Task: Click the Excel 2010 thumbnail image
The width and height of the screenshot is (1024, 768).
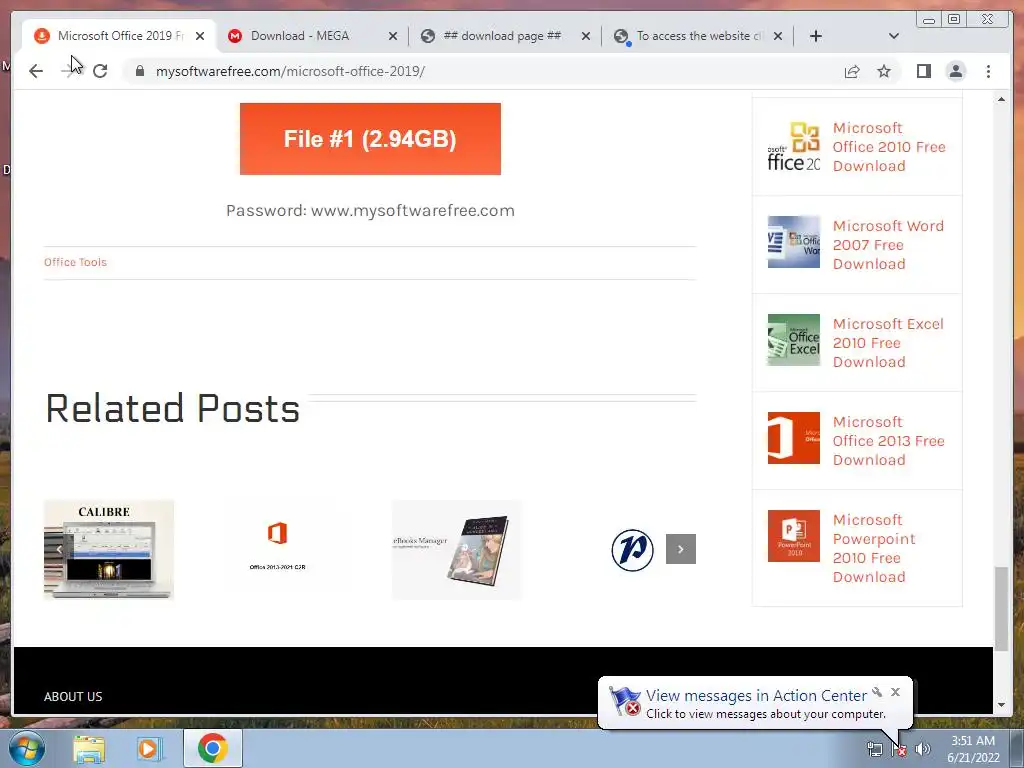Action: (x=793, y=340)
